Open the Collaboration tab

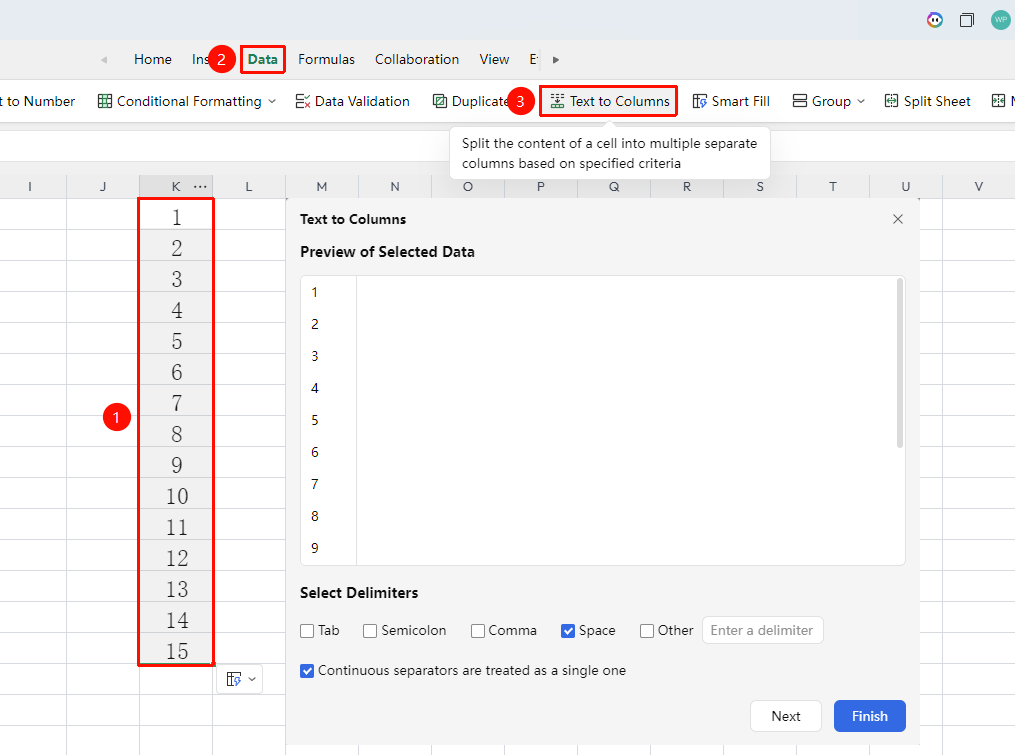point(417,60)
